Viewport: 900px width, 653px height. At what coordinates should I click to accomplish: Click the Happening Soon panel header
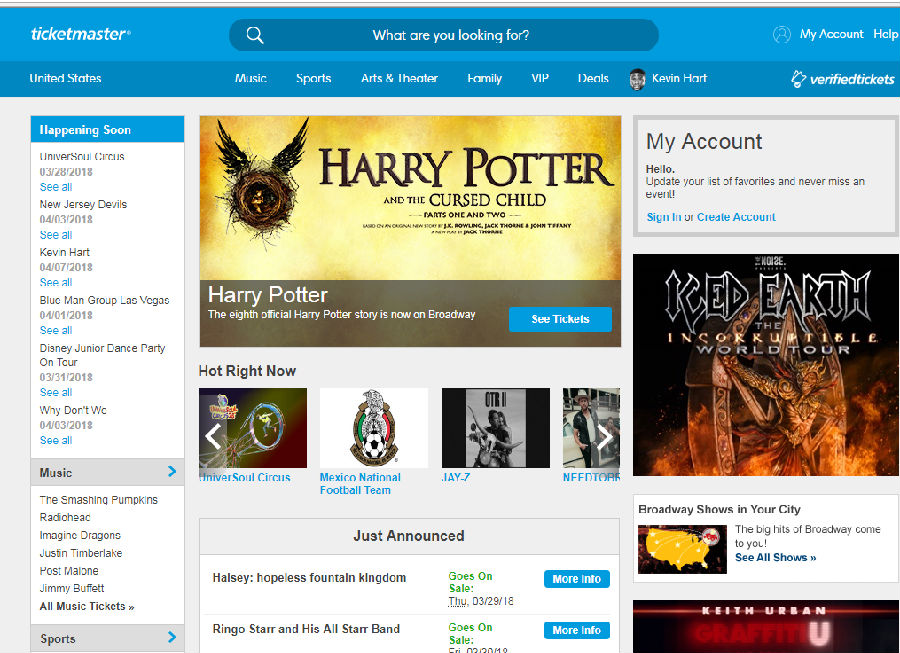[x=107, y=130]
